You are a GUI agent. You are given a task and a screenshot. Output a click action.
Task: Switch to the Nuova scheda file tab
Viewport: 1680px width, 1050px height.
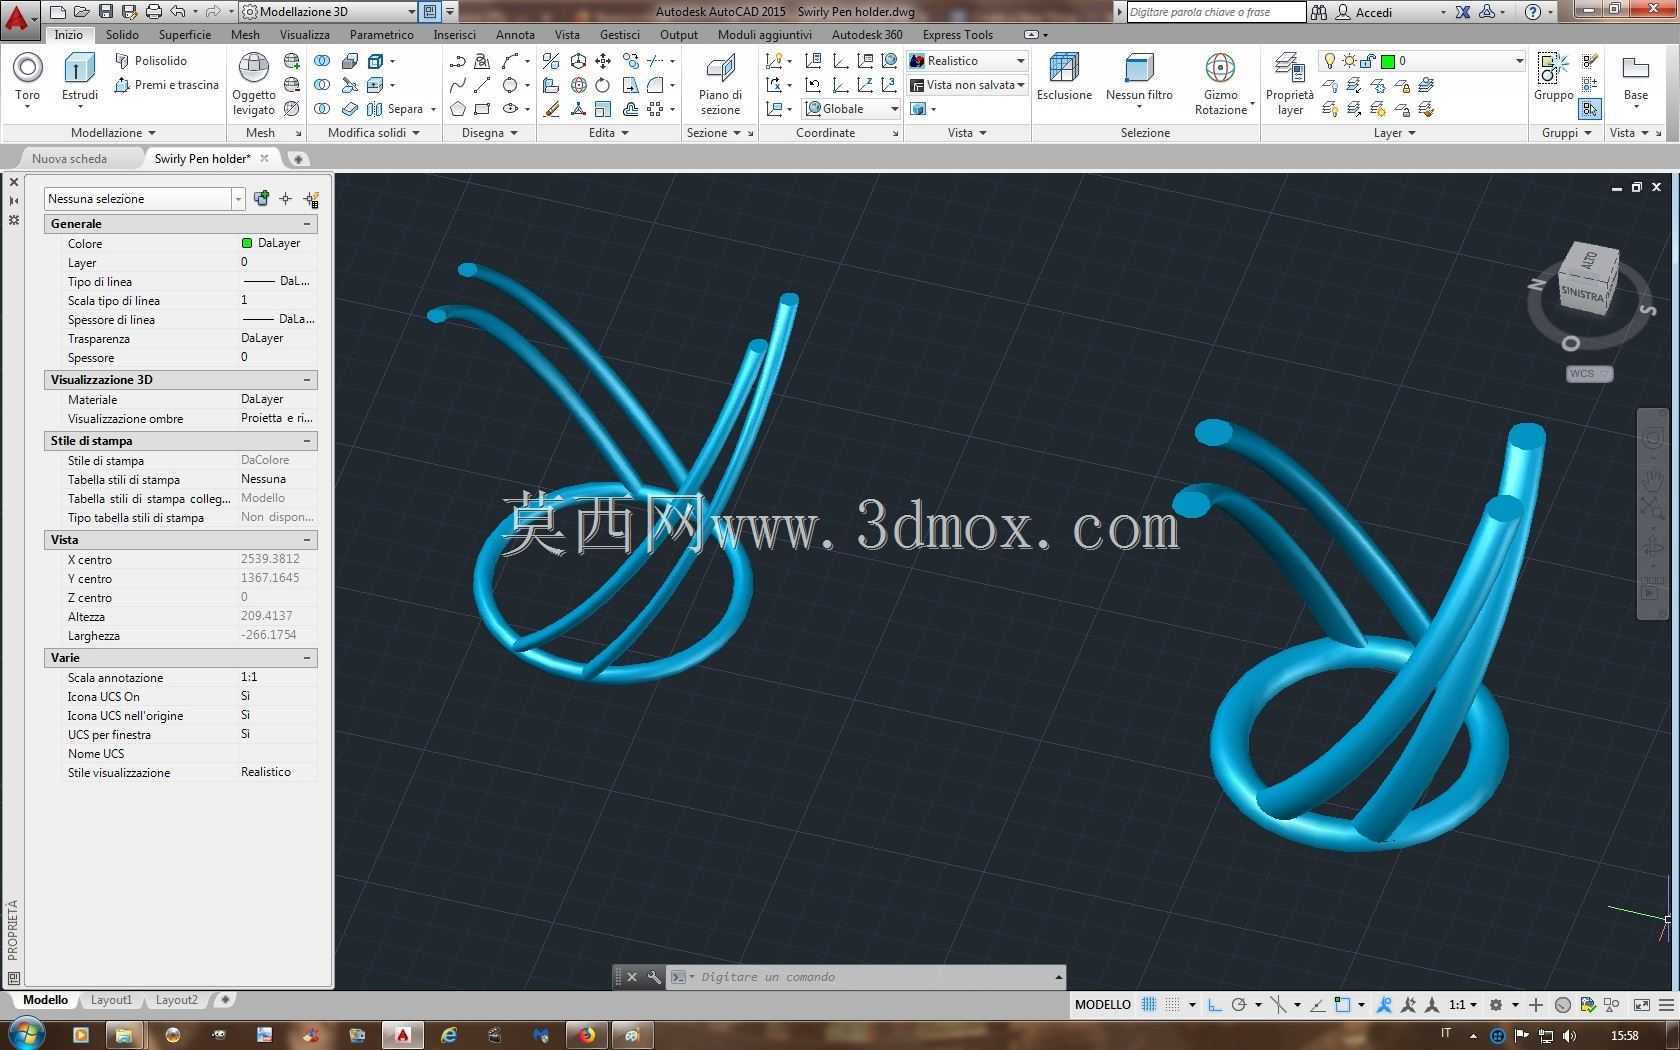pos(70,158)
